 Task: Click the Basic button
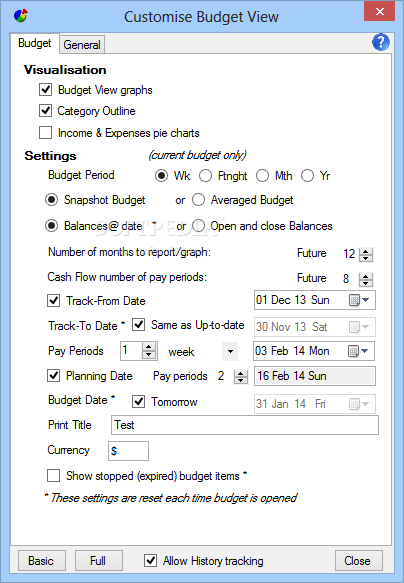pyautogui.click(x=42, y=560)
